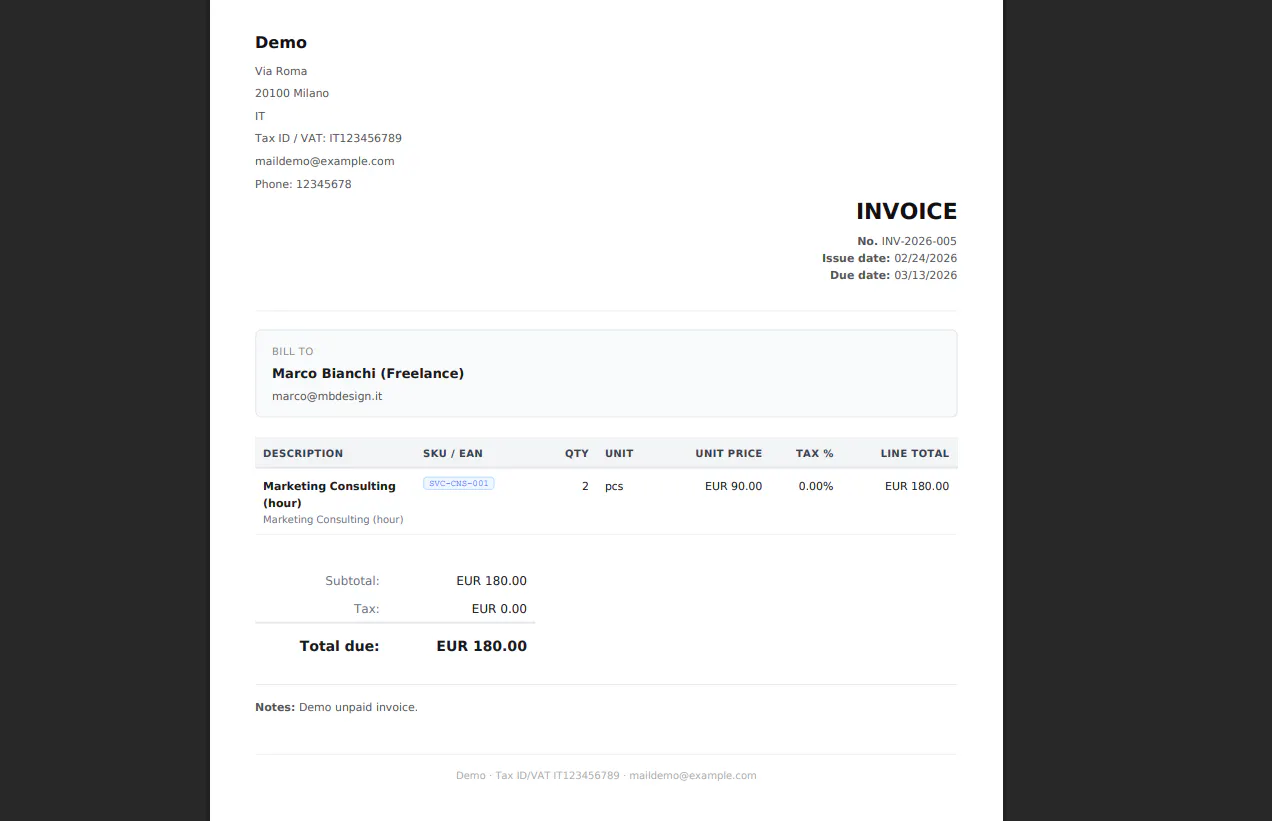Click the maildemo@example.com email in header

(325, 161)
